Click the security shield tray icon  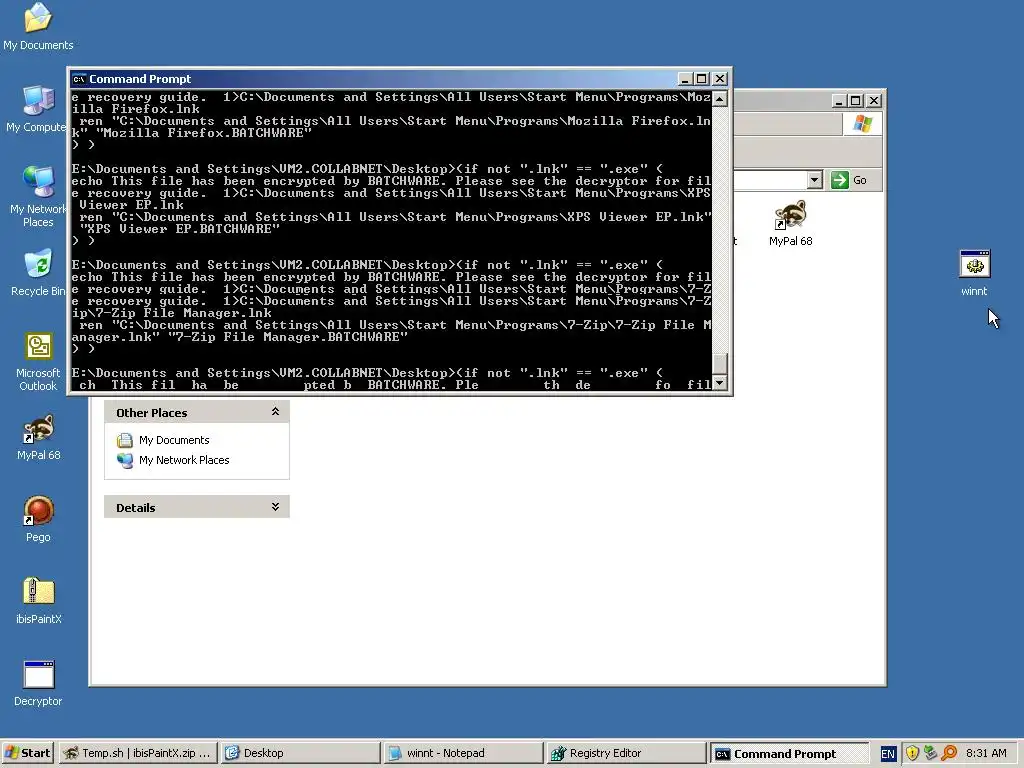pos(912,753)
